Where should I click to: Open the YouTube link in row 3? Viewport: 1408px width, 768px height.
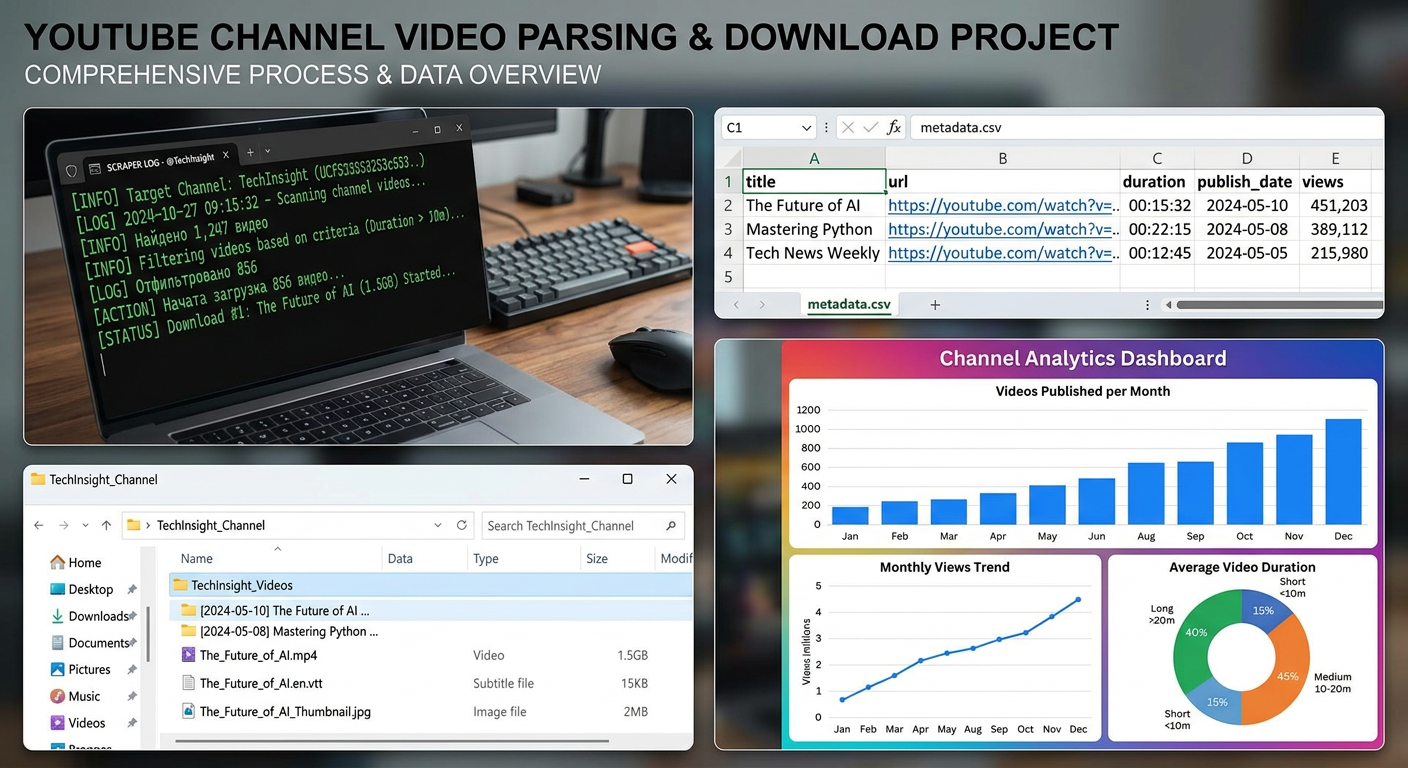(x=1003, y=229)
